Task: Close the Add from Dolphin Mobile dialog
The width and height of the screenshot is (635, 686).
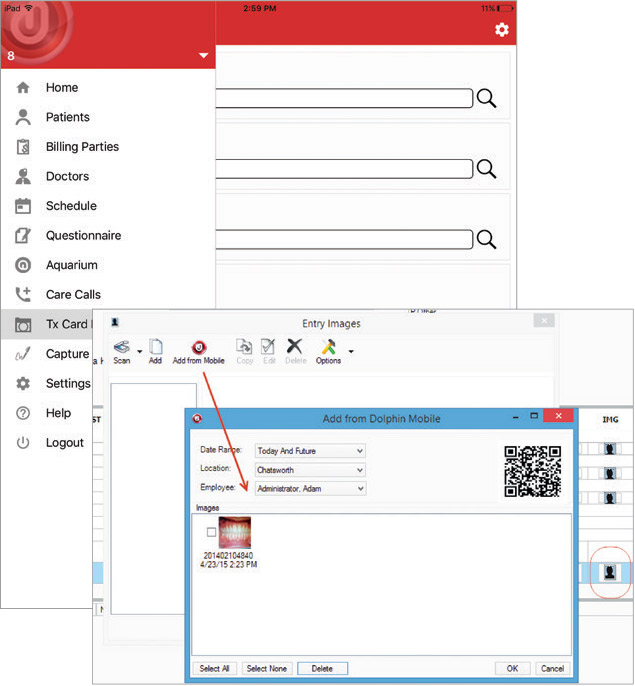Action: pos(558,416)
